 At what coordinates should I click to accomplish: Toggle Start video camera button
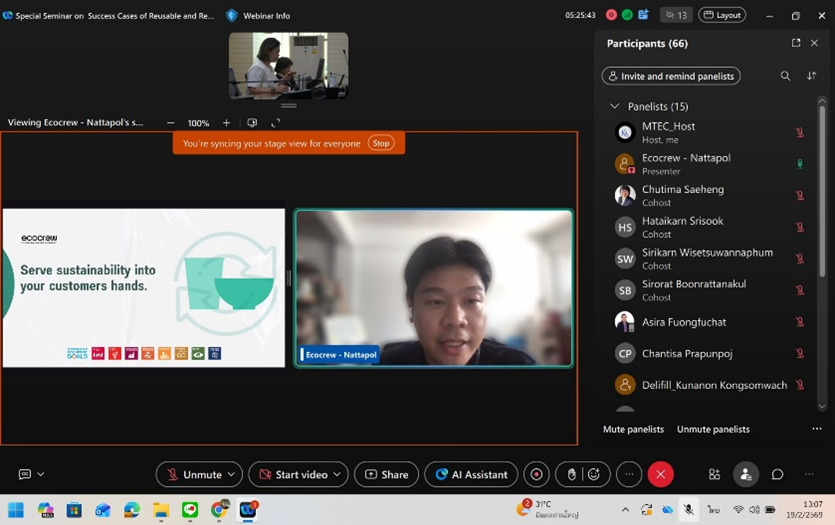pos(292,474)
